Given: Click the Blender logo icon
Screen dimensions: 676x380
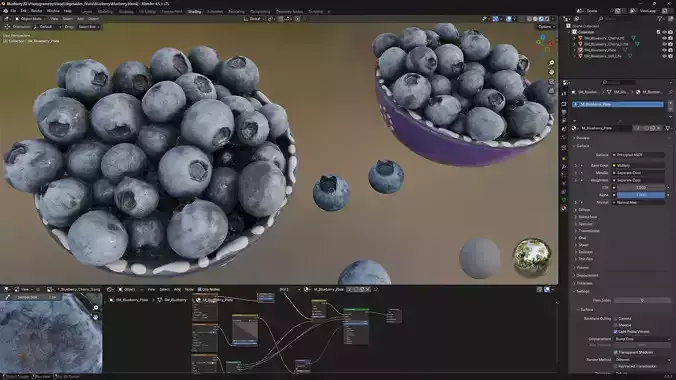Looking at the screenshot, I should [x=5, y=11].
